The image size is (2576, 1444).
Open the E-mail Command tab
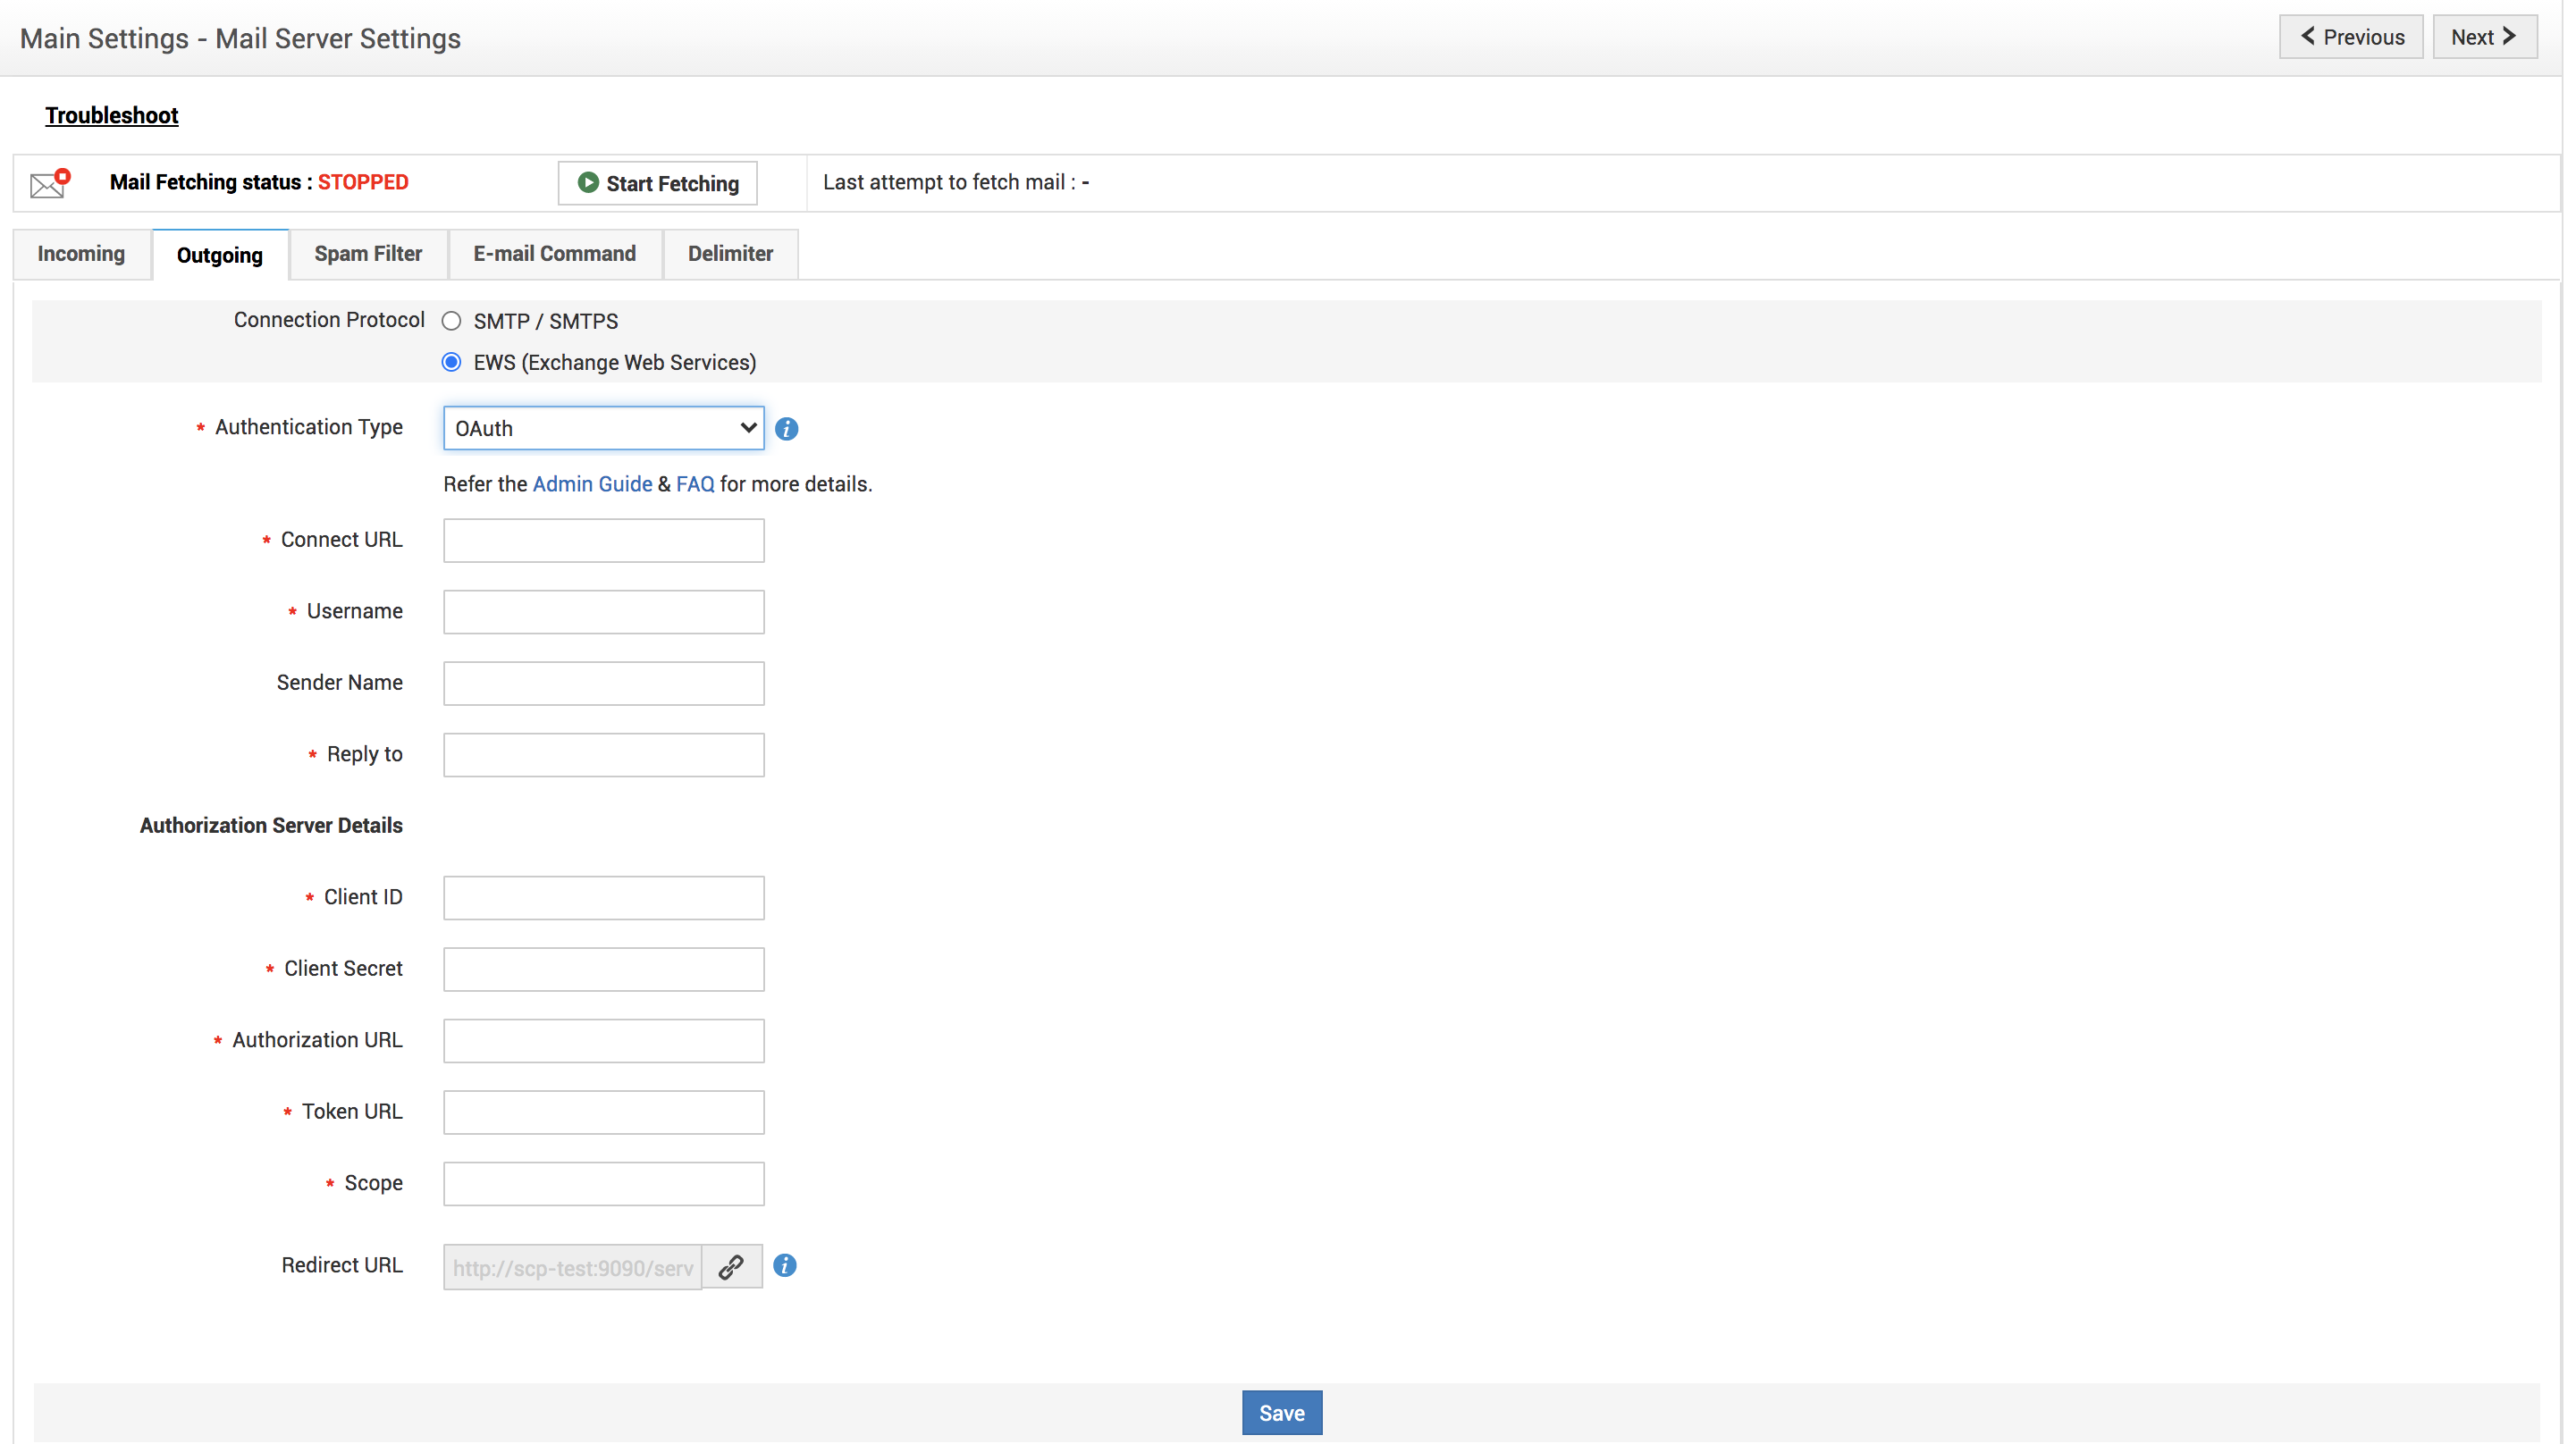(554, 254)
